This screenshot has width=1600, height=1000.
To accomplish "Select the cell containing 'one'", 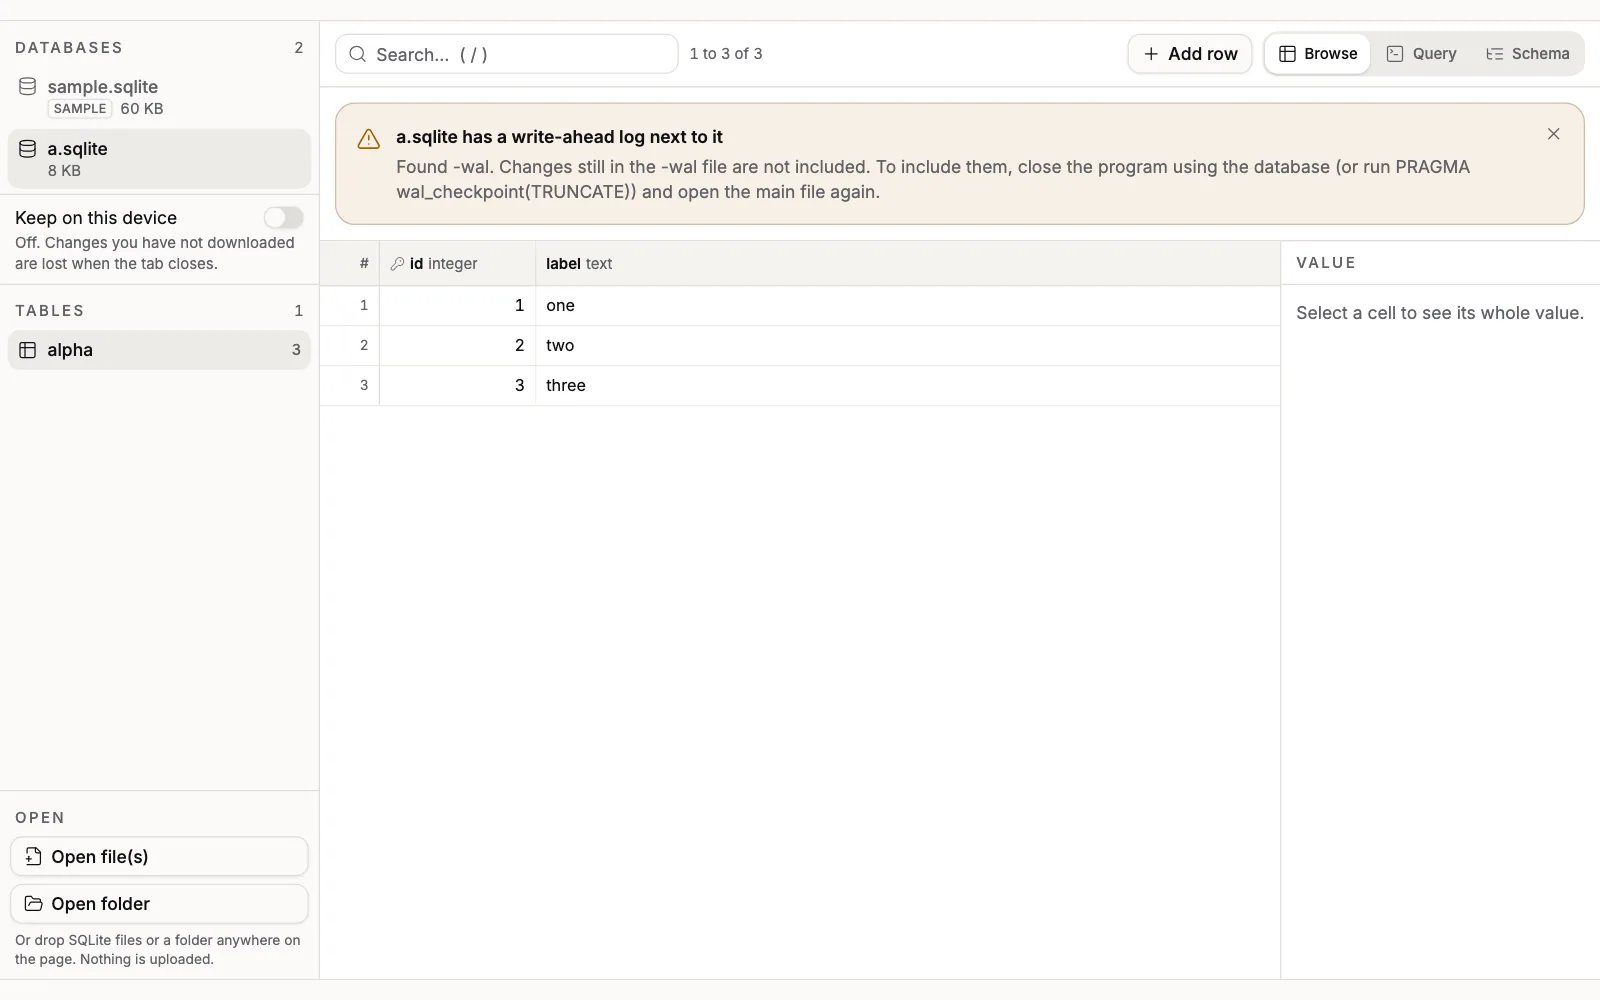I will [908, 306].
